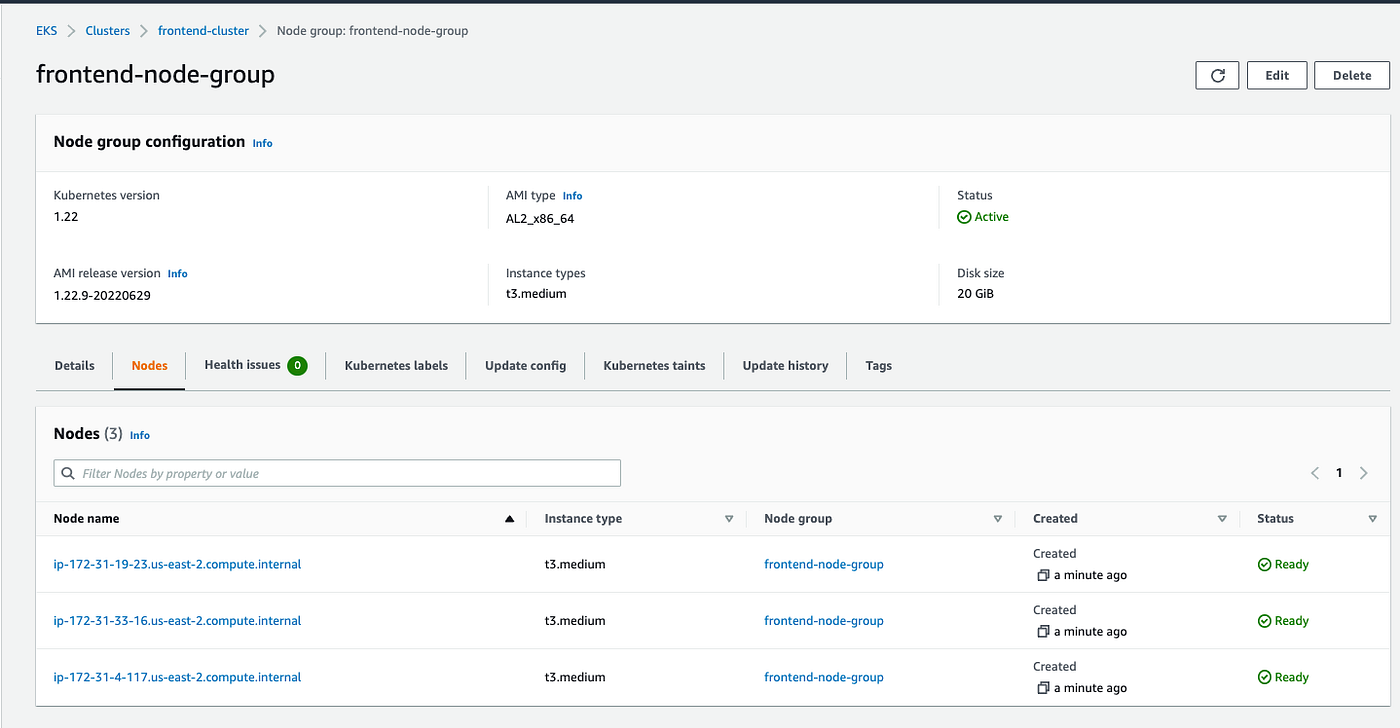Click the Delete node group button
Screen dimensions: 1400x728
(1351, 75)
